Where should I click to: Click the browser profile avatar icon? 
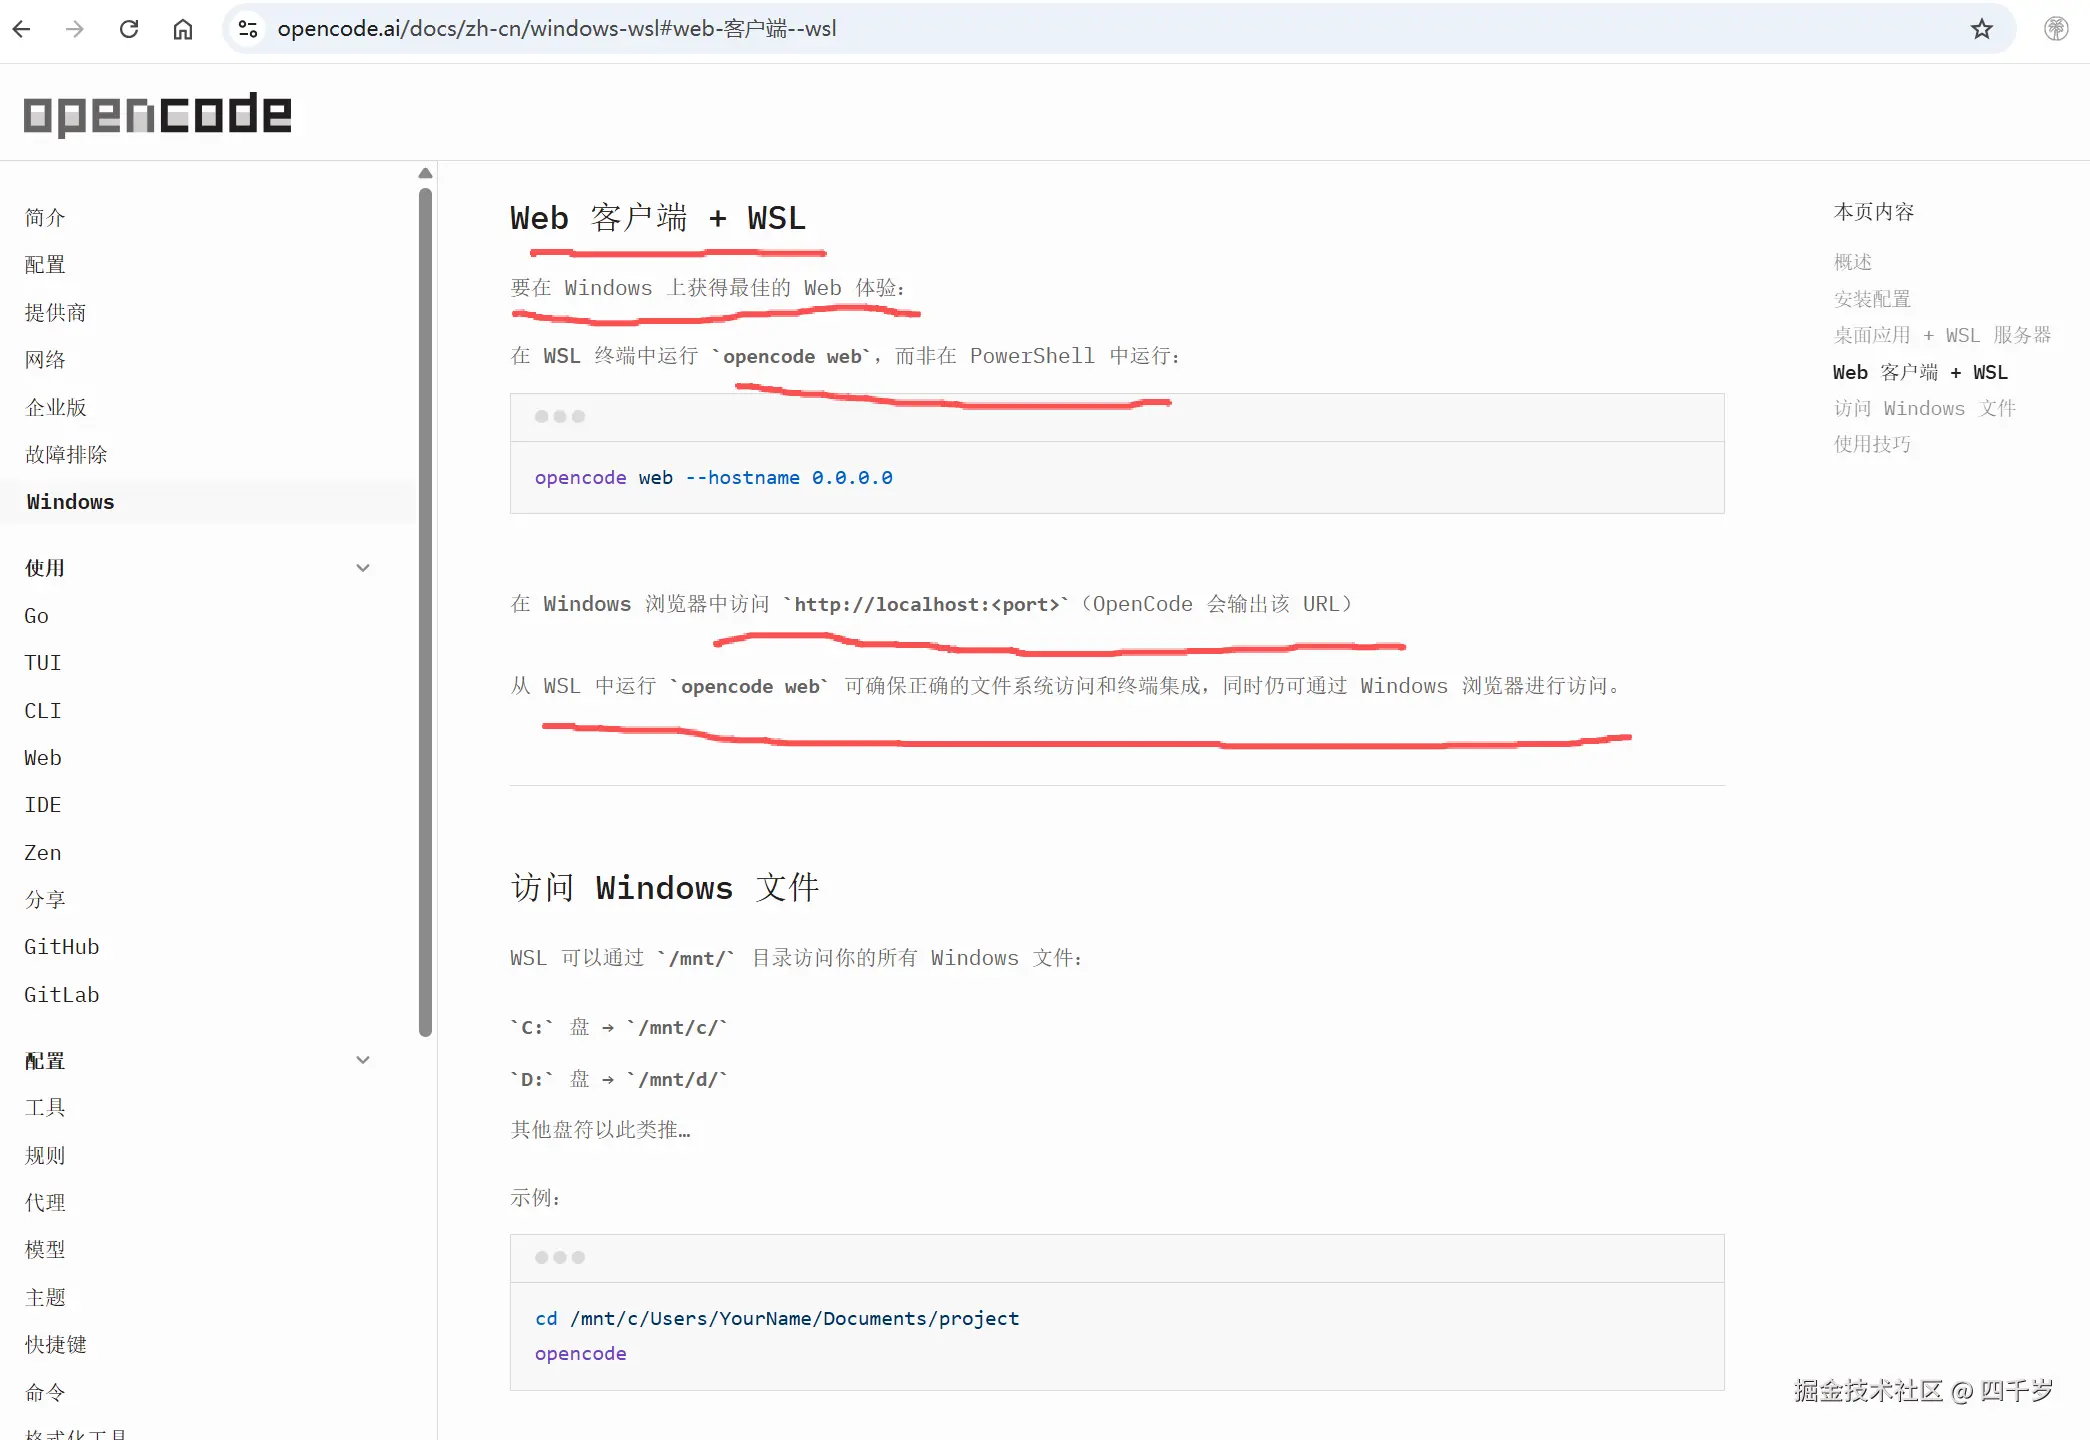(2056, 28)
